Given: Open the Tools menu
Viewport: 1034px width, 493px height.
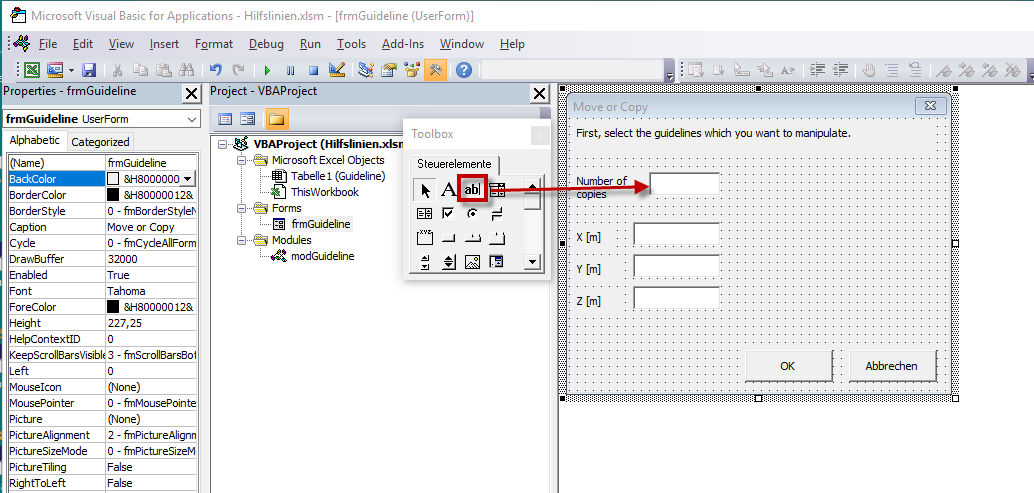Looking at the screenshot, I should 351,44.
